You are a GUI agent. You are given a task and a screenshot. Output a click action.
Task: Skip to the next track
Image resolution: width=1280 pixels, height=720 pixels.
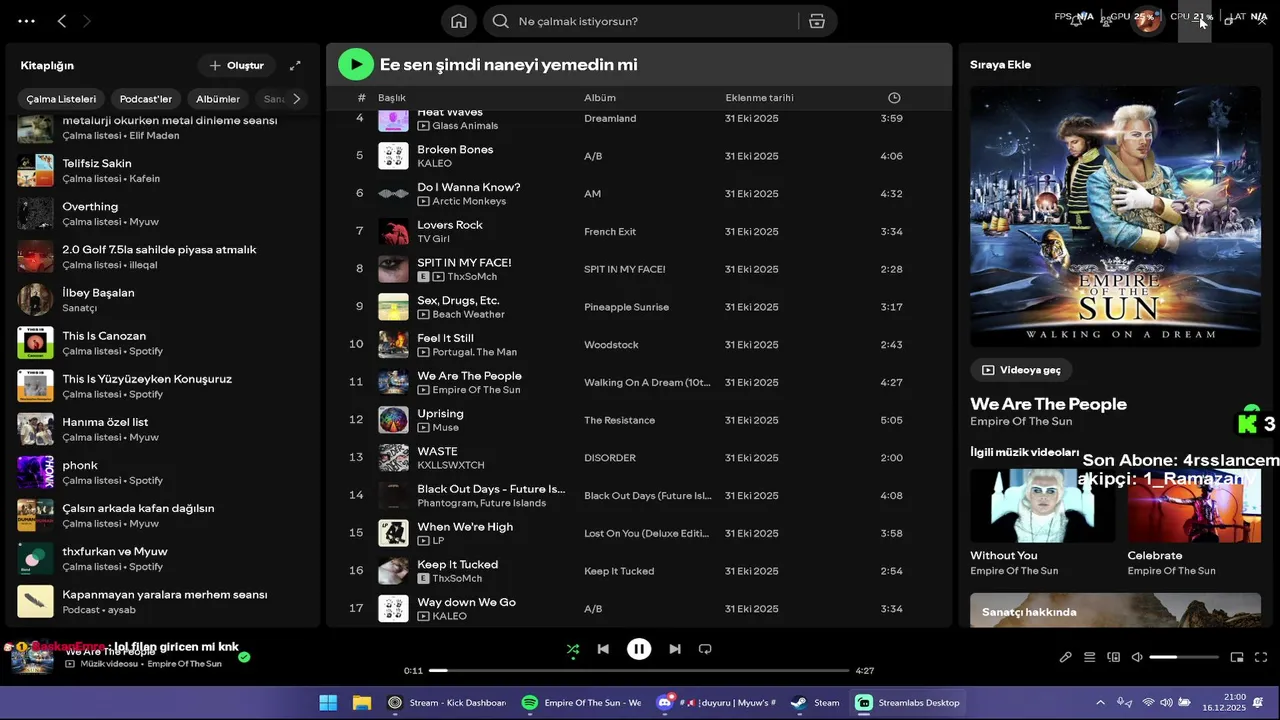pos(675,649)
